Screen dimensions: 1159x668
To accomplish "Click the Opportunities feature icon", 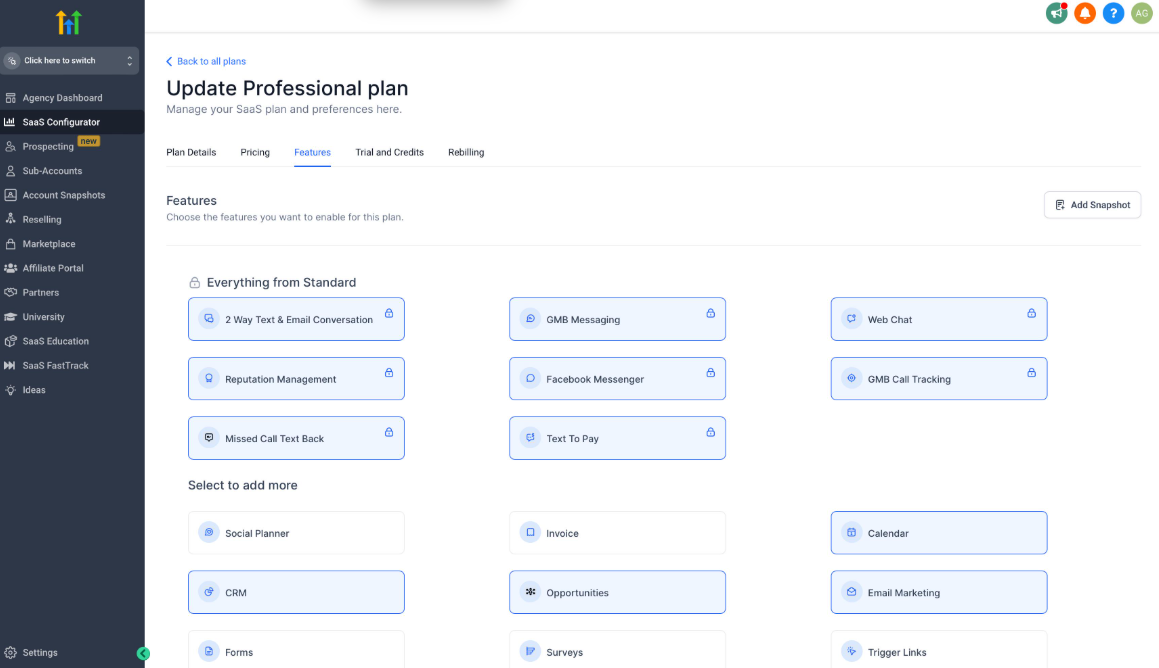I will [530, 592].
